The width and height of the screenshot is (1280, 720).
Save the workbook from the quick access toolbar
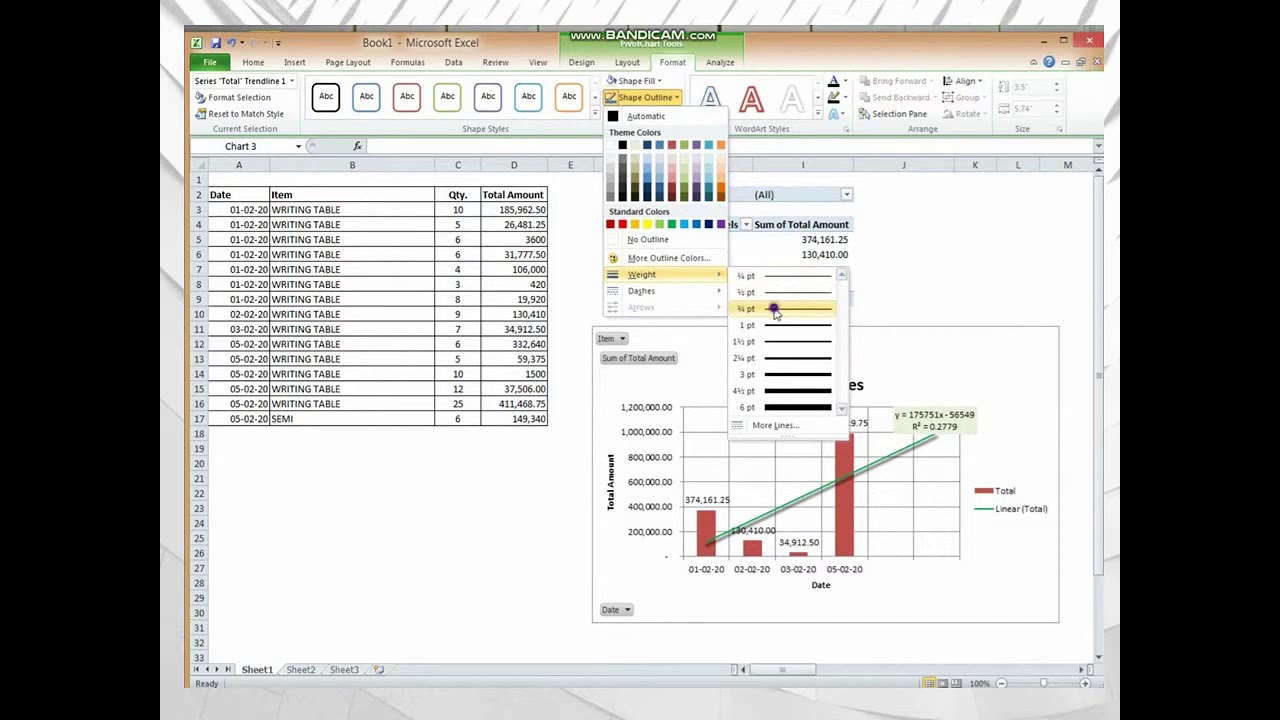(215, 43)
